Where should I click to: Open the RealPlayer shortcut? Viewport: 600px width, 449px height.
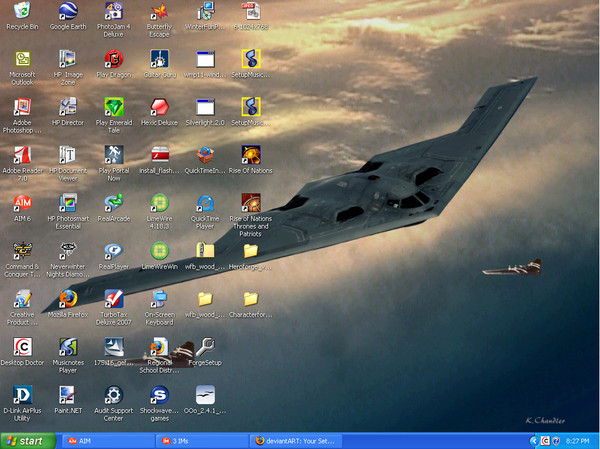point(114,251)
